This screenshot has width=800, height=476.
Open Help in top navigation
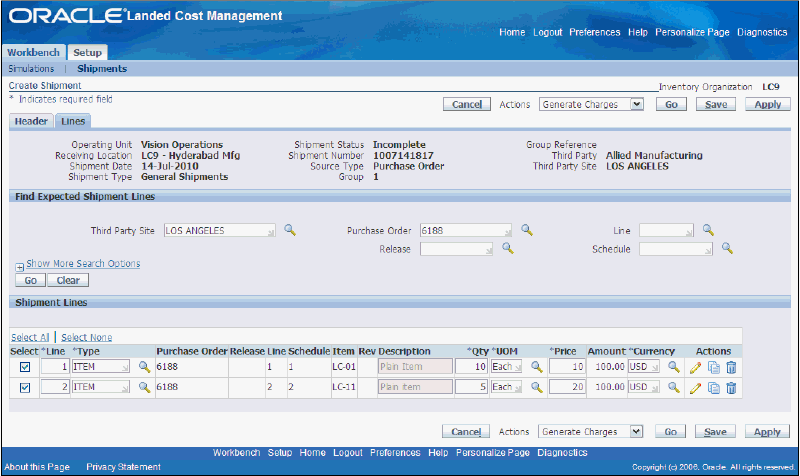tap(637, 32)
